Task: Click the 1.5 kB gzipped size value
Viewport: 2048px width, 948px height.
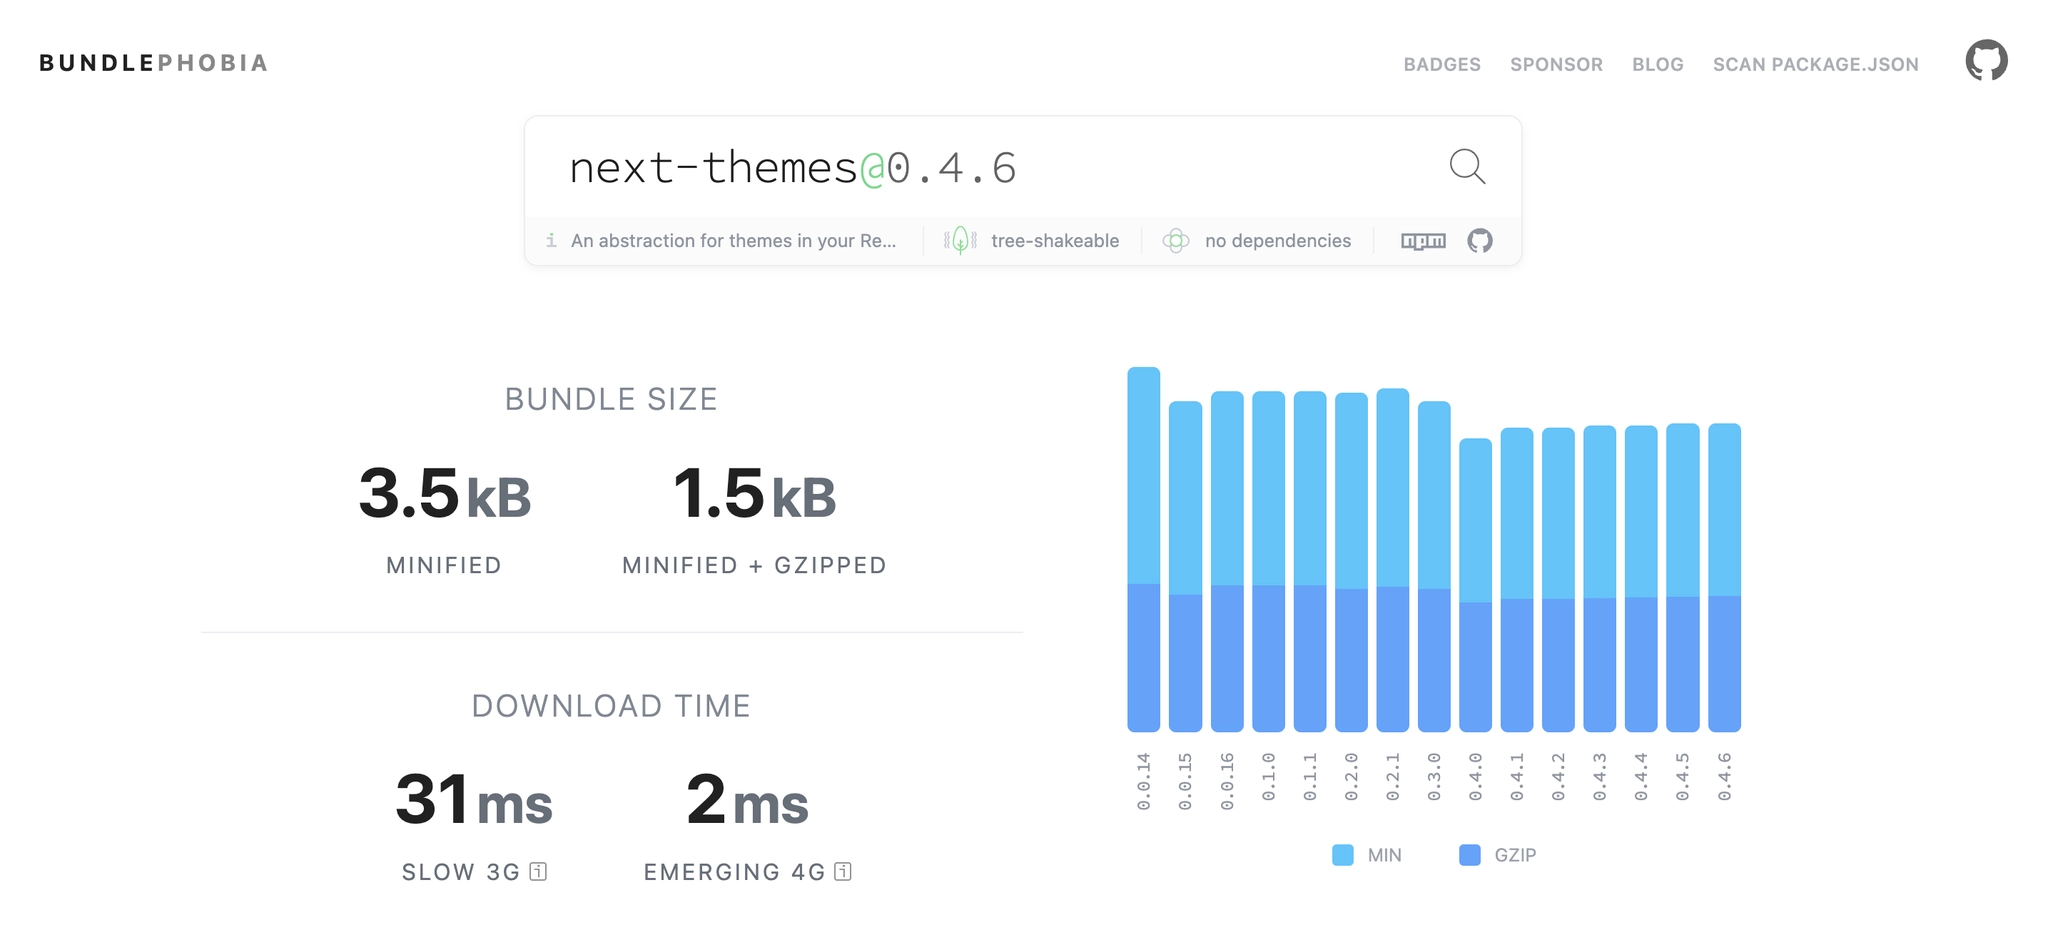Action: pyautogui.click(x=754, y=494)
